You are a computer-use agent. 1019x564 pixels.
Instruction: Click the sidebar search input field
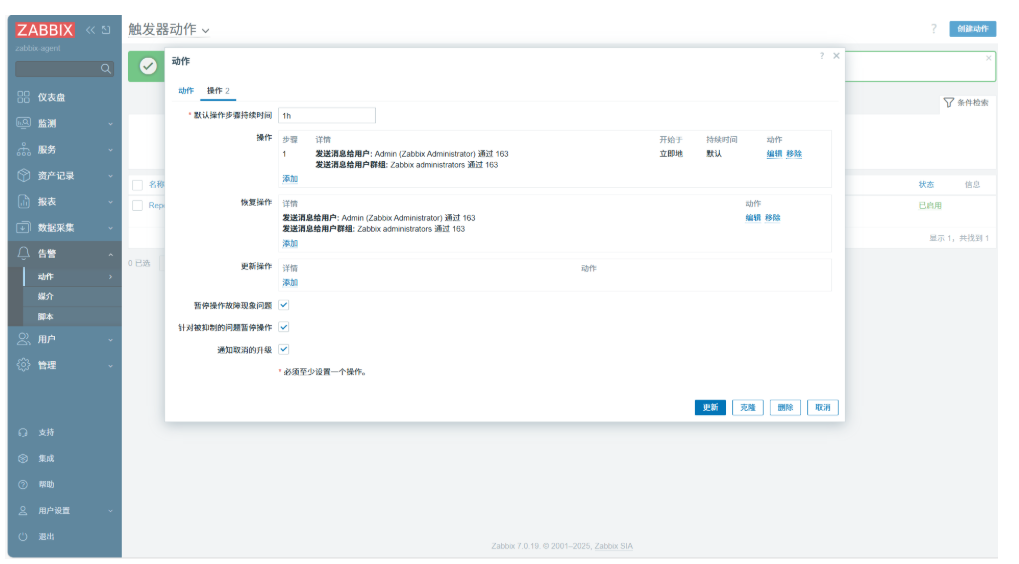point(64,69)
